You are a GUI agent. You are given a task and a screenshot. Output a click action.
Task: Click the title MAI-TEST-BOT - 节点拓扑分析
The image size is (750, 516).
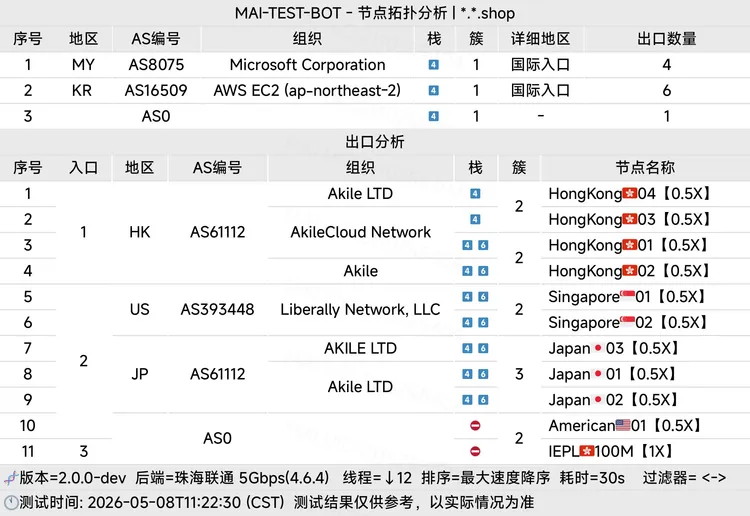(x=341, y=13)
